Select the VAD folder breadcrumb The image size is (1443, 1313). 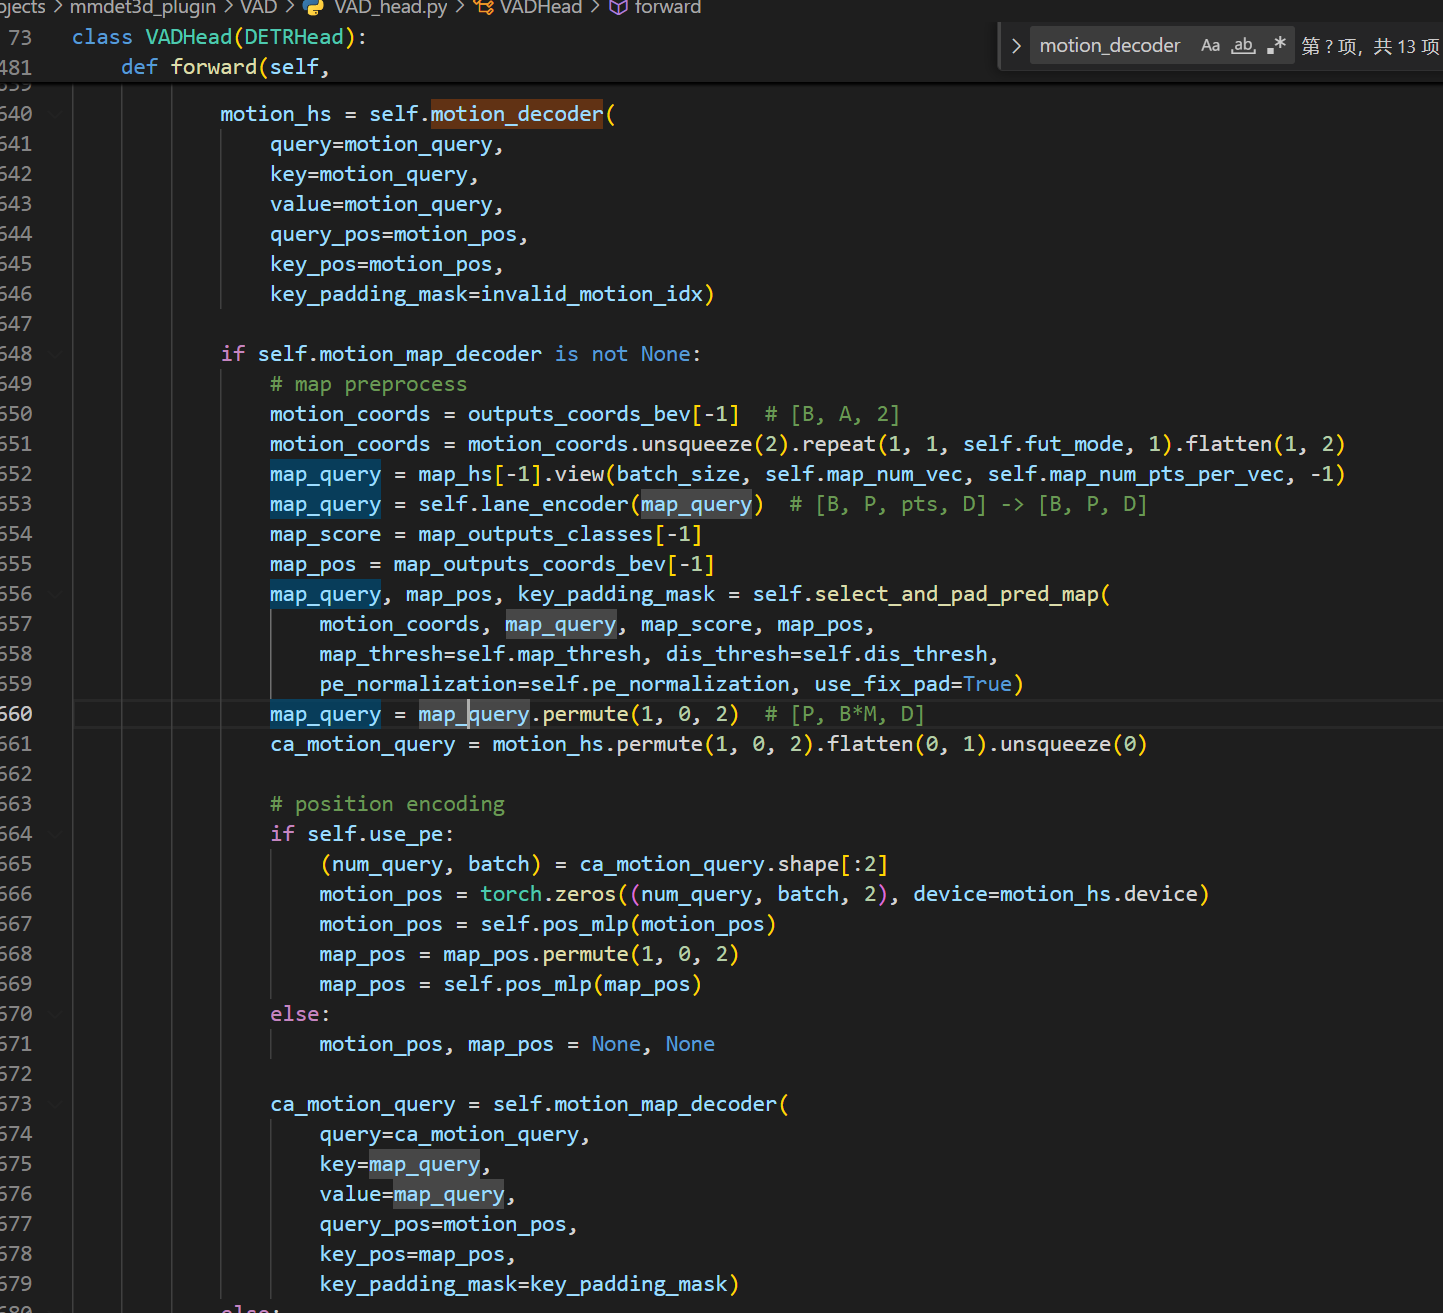click(258, 8)
